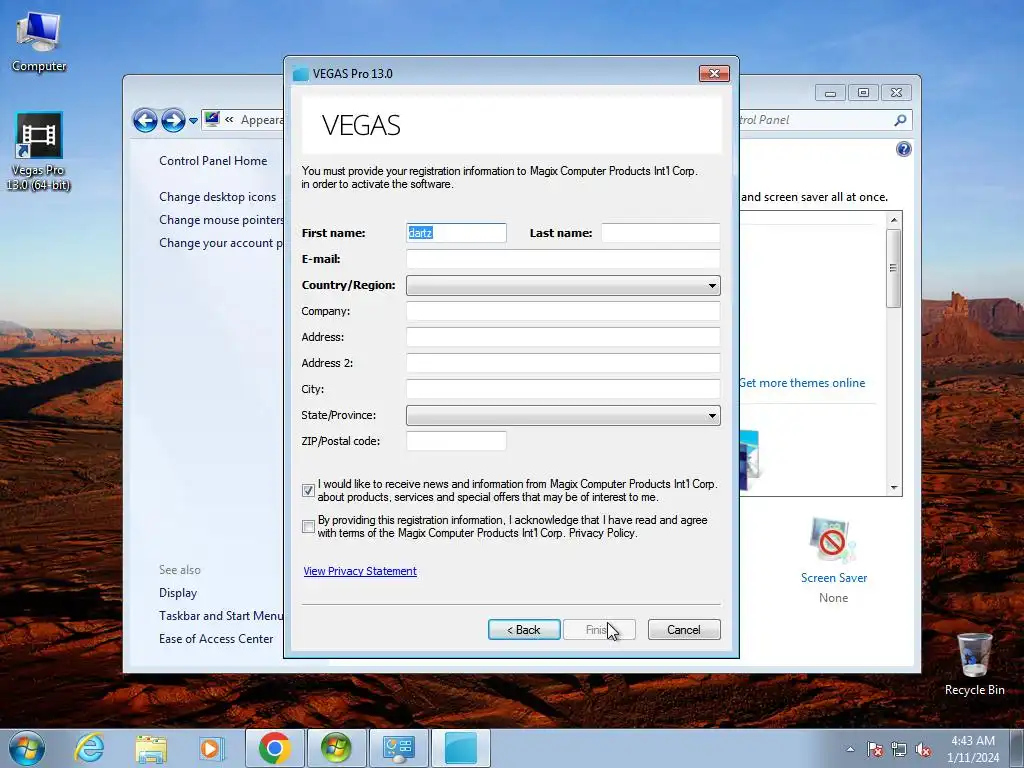Click Change mouse pointers link

coord(221,219)
